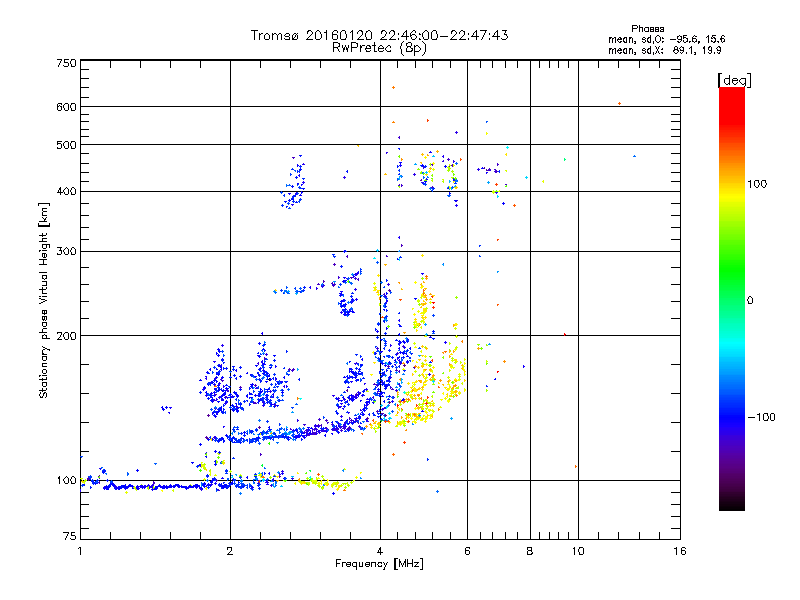Click the 'mean, sd,O: -95.6, 15.6' line
The image size is (800, 600).
[666, 39]
